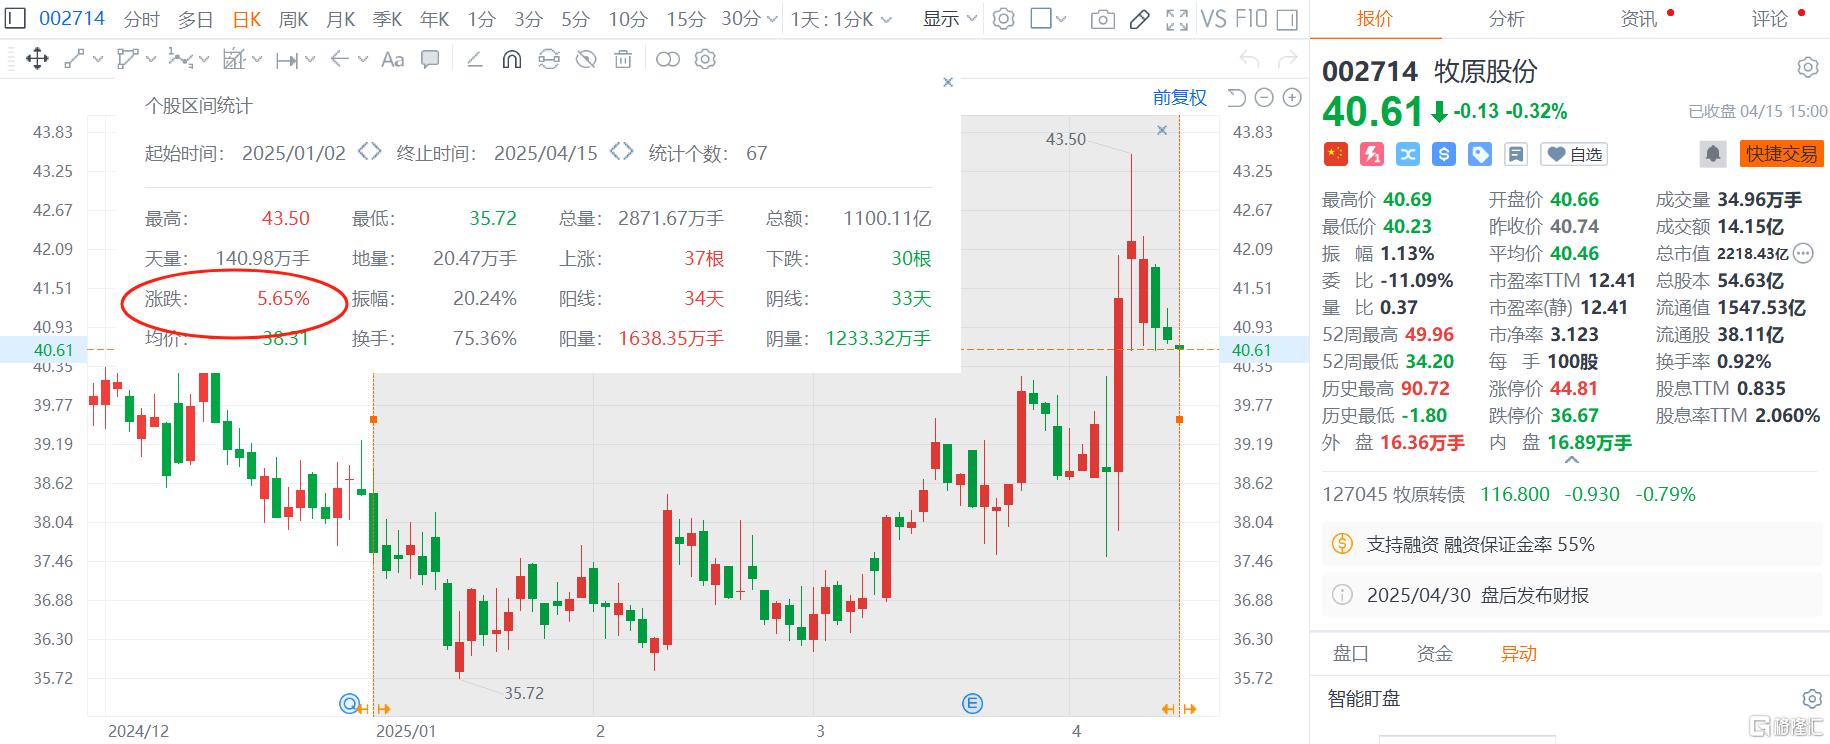Enter fullscreen chart mode

click(x=1177, y=19)
